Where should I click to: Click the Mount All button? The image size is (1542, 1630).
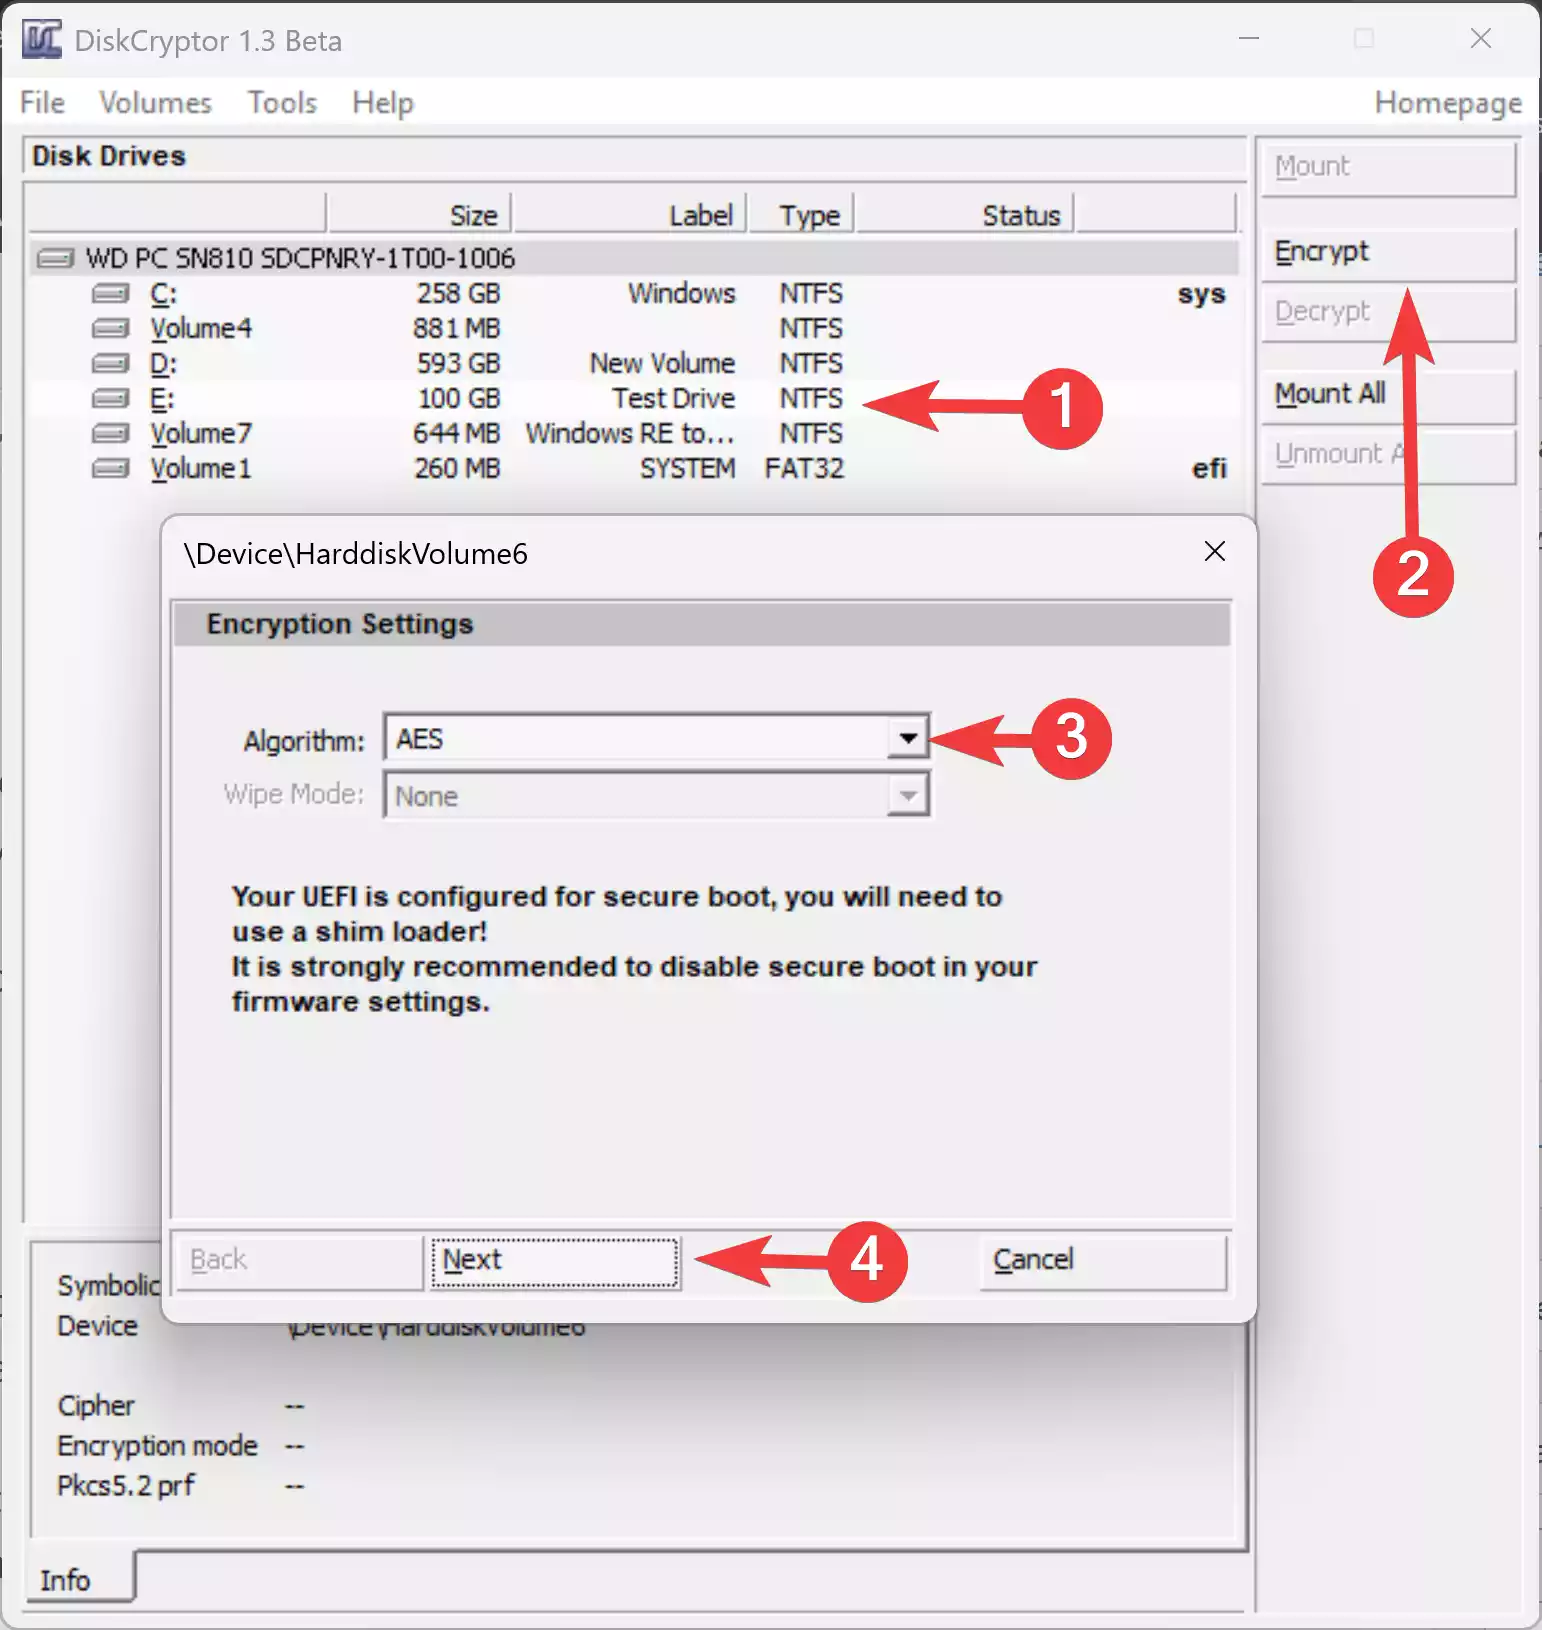pyautogui.click(x=1389, y=395)
